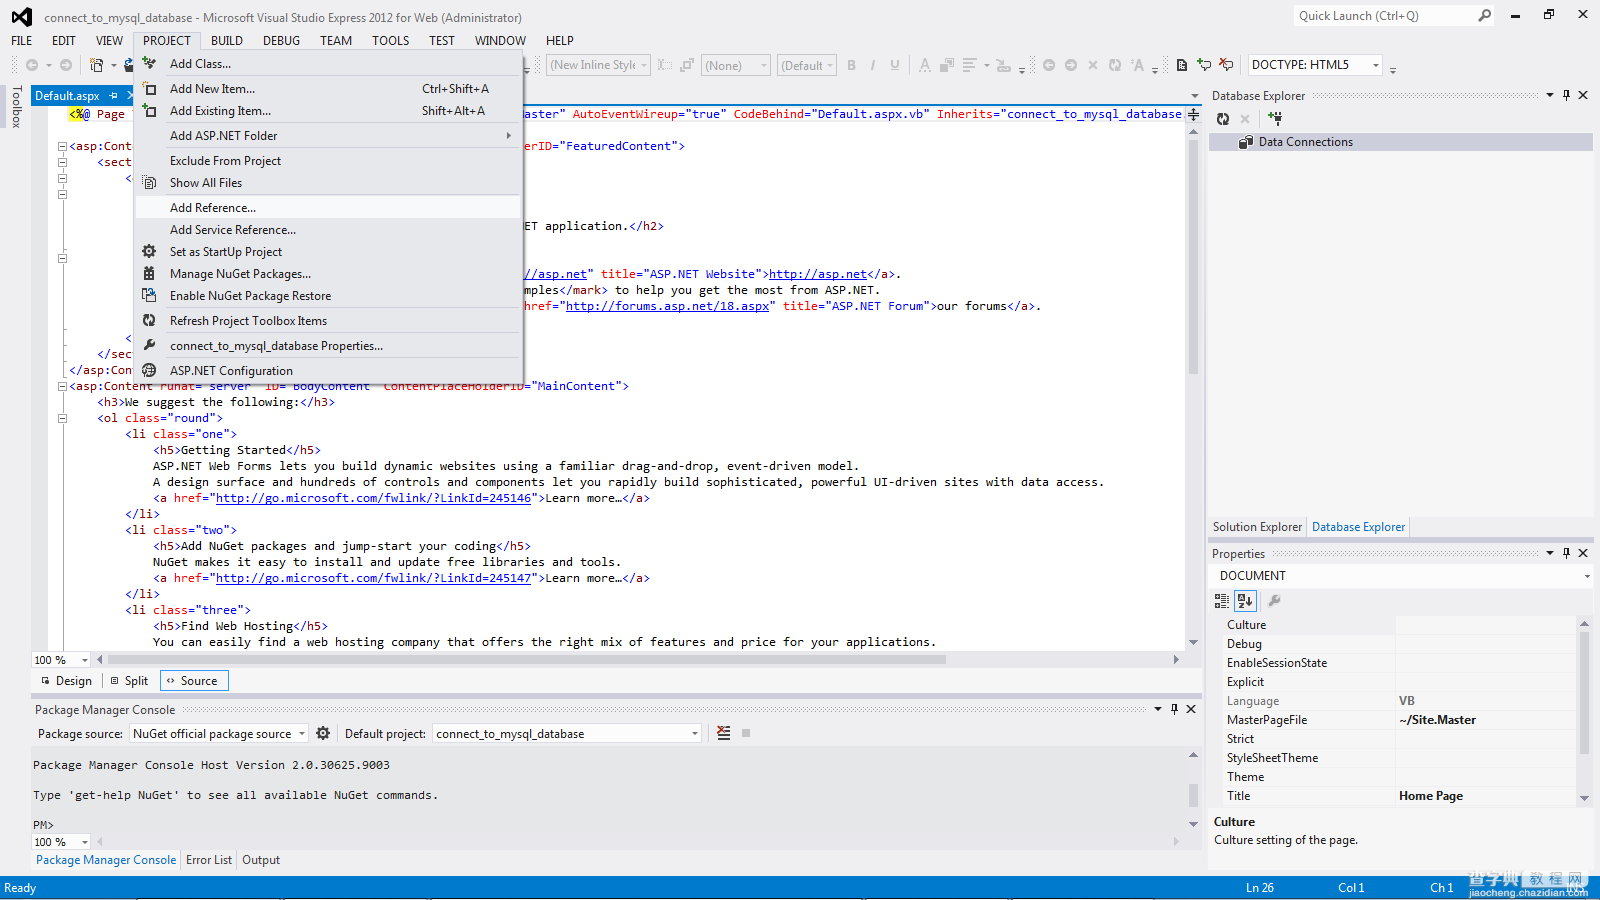Open Property Pages wrench icon
Viewport: 1600px width, 900px height.
click(1274, 601)
